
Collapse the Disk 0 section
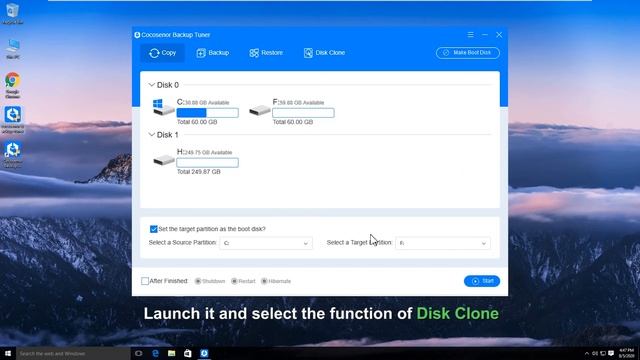coord(151,85)
